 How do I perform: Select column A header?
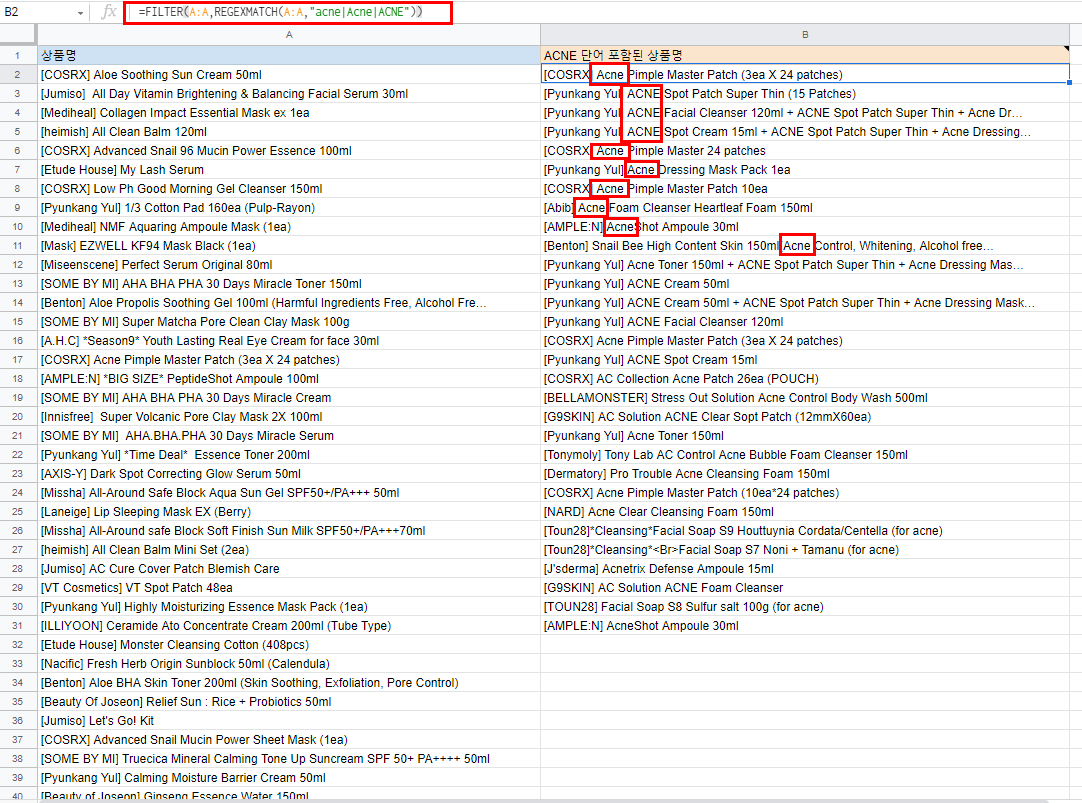pos(289,34)
